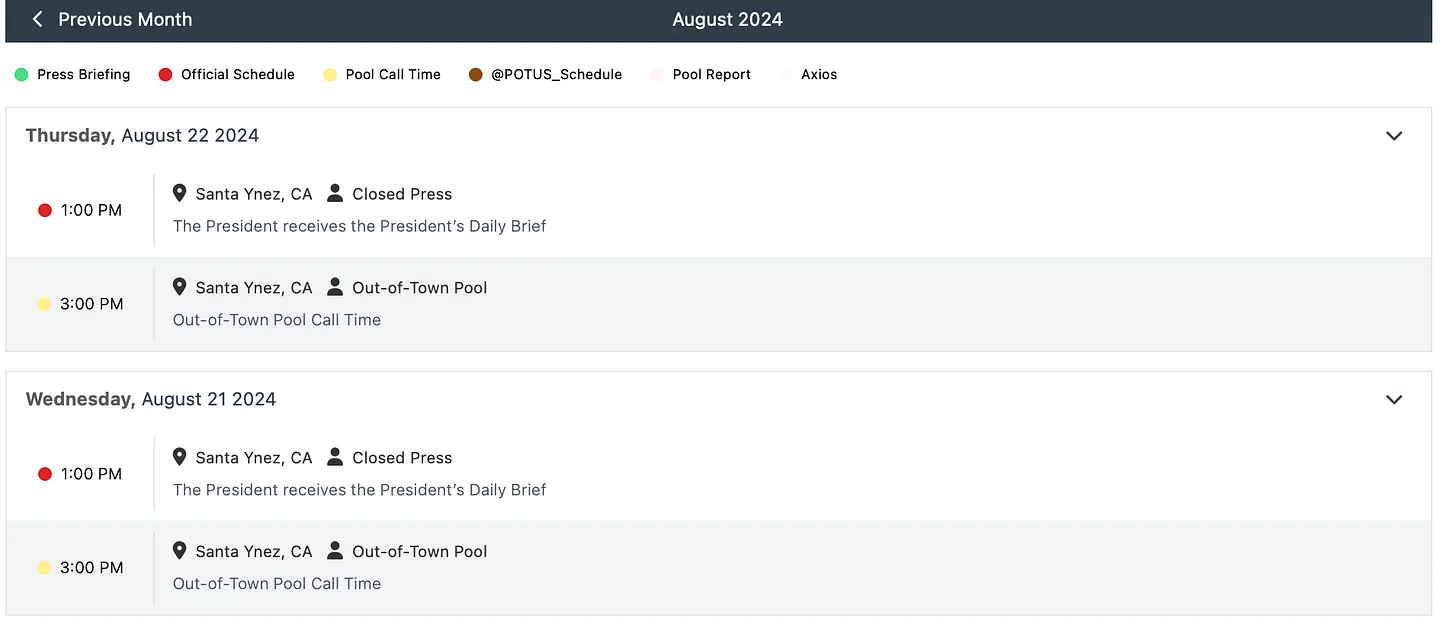Collapse the Thursday, August 22 section chevron

[1394, 136]
